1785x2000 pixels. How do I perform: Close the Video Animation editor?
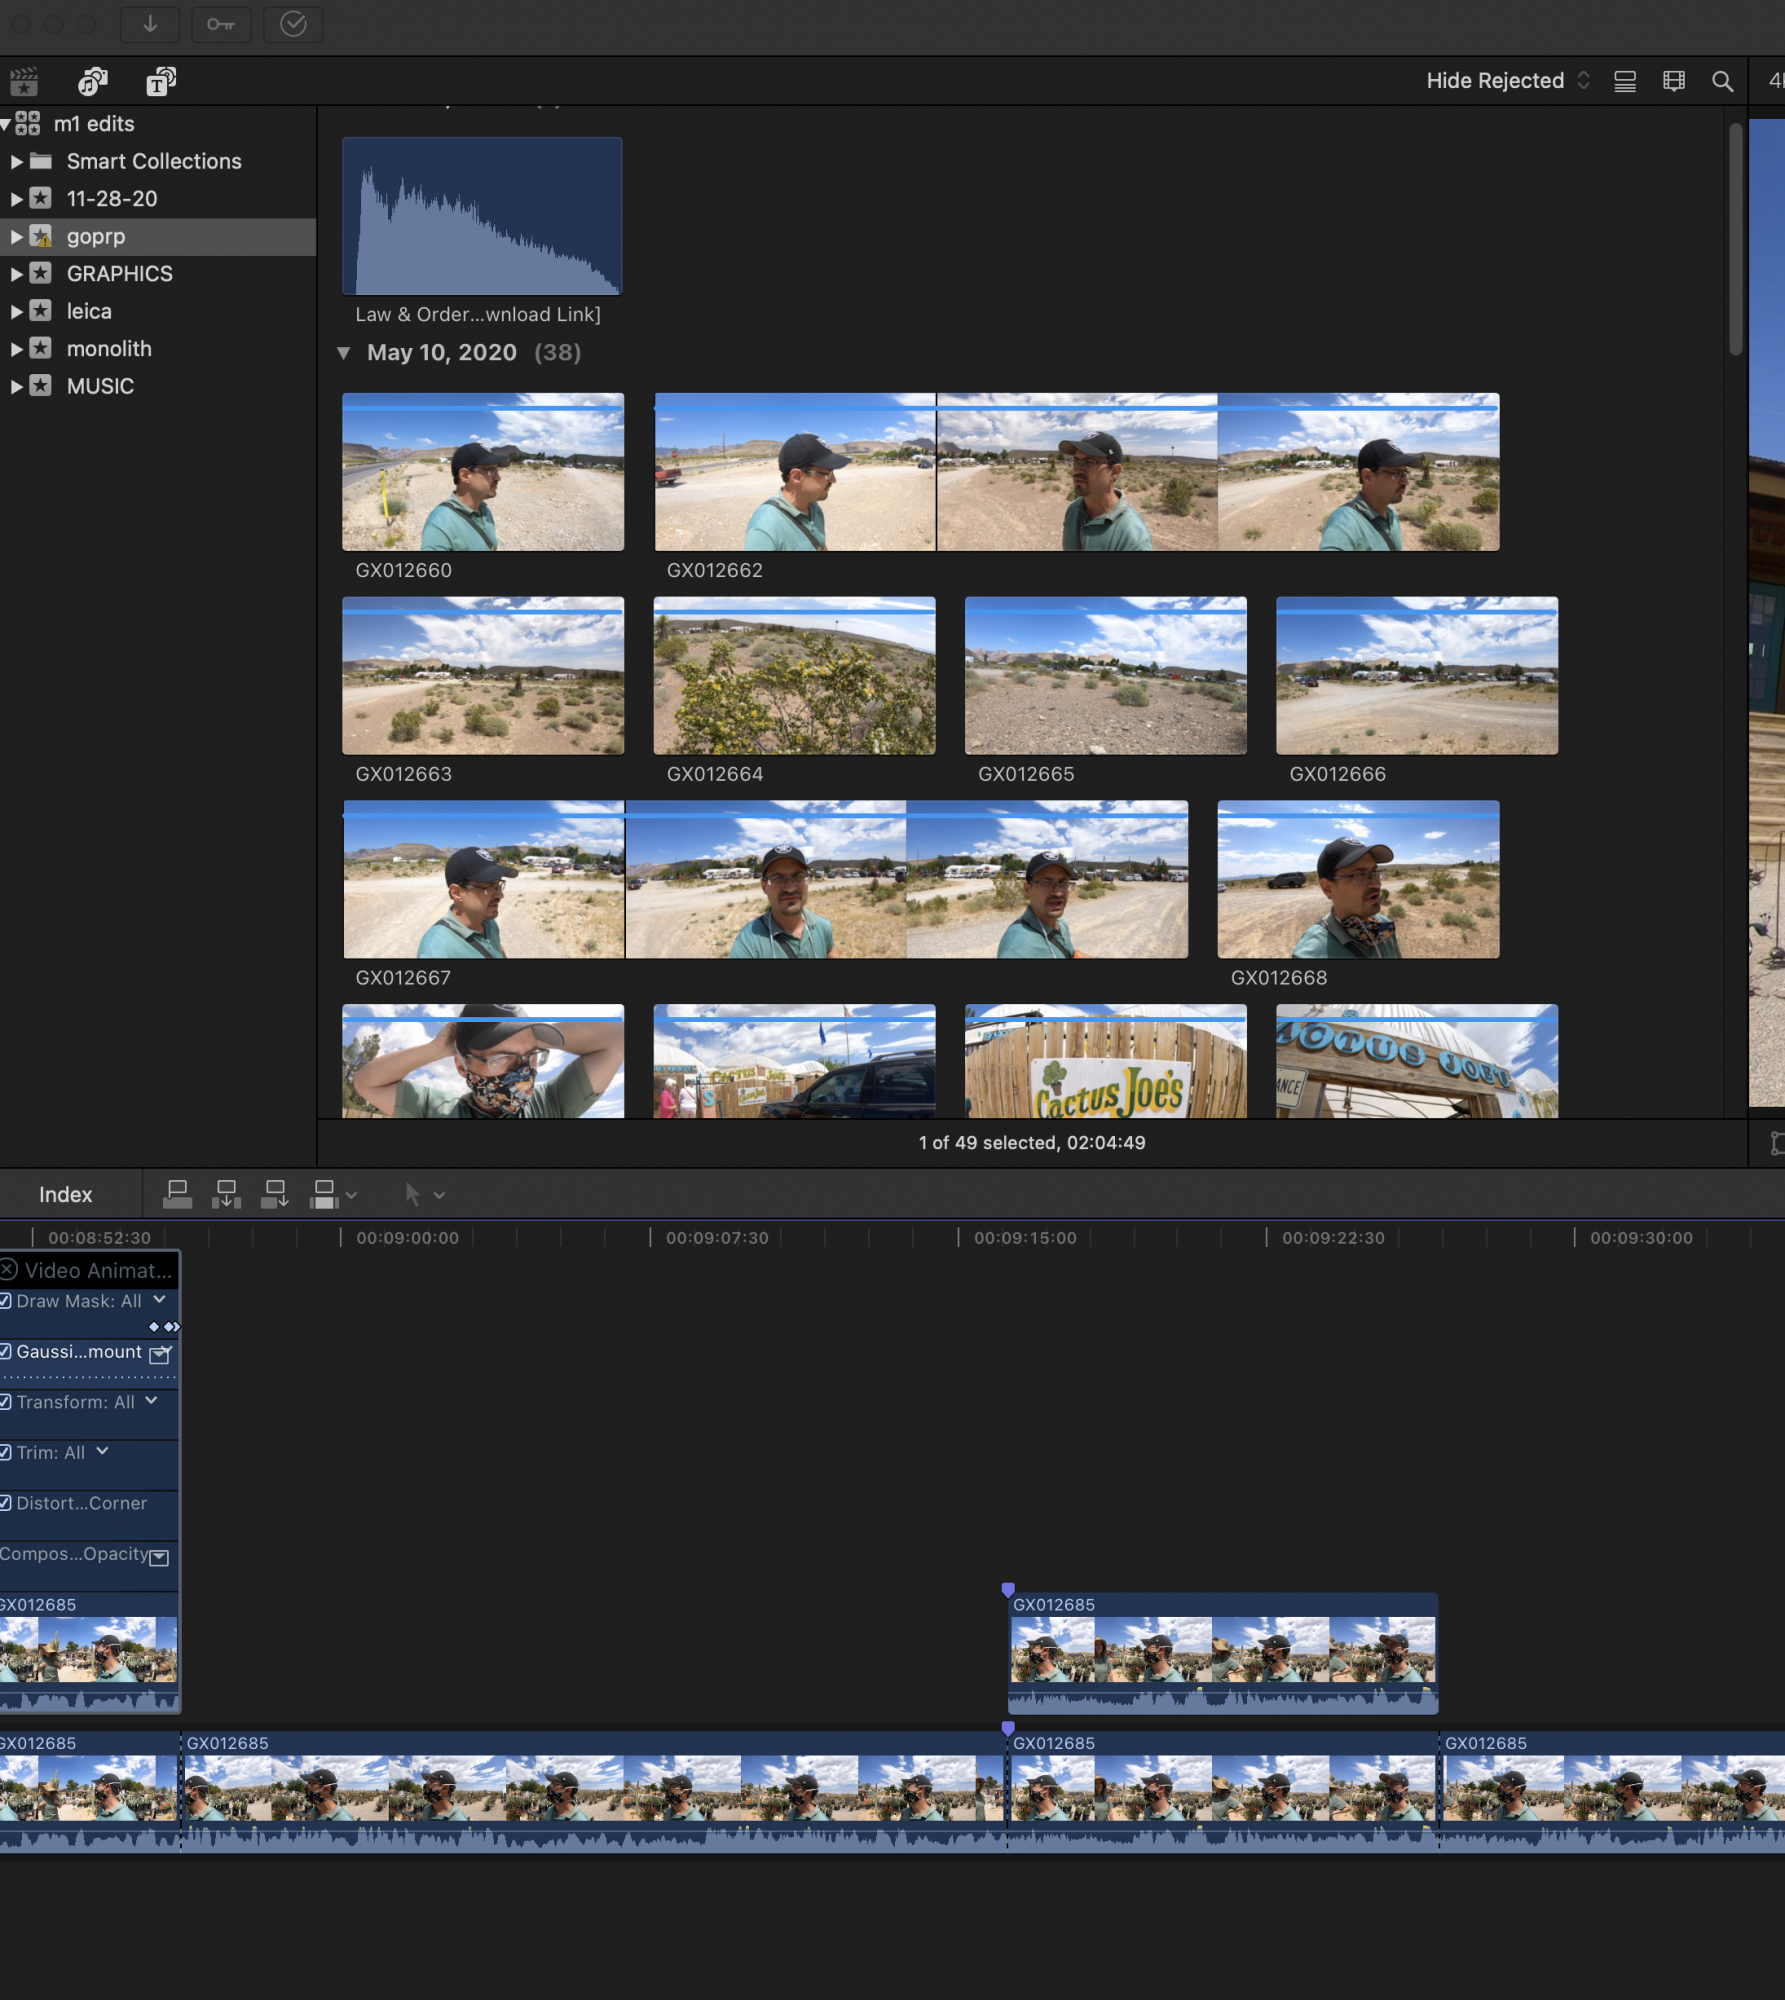coord(9,1270)
